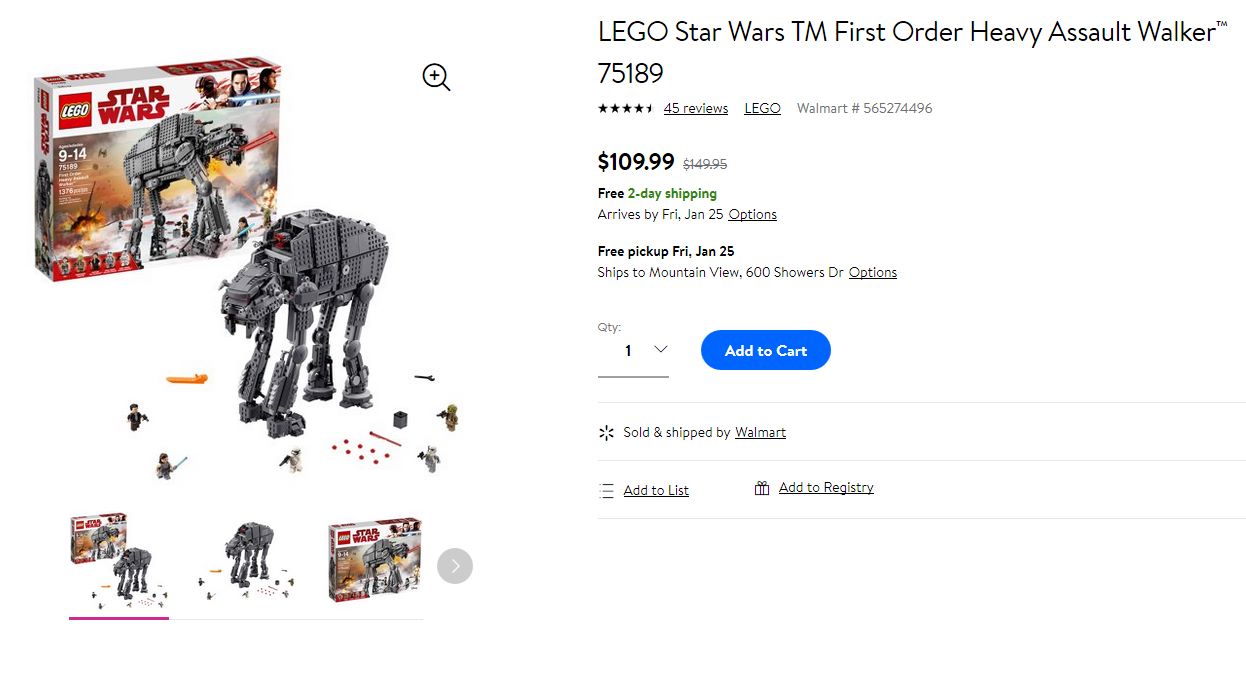This screenshot has height=675, width=1246.
Task: Click the Walmart seller link
Action: pyautogui.click(x=760, y=432)
